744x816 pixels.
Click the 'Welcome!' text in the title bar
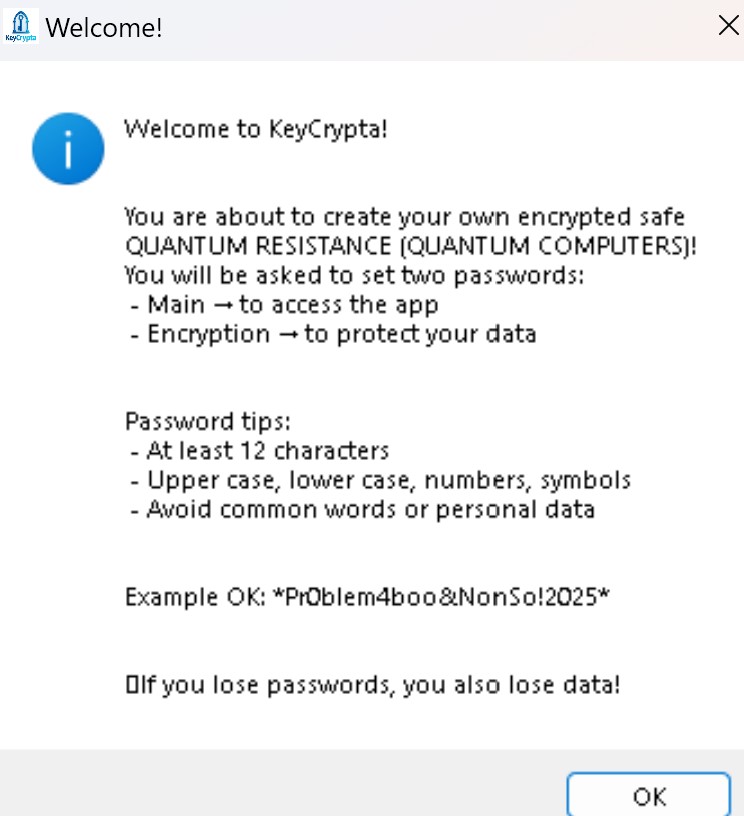104,27
